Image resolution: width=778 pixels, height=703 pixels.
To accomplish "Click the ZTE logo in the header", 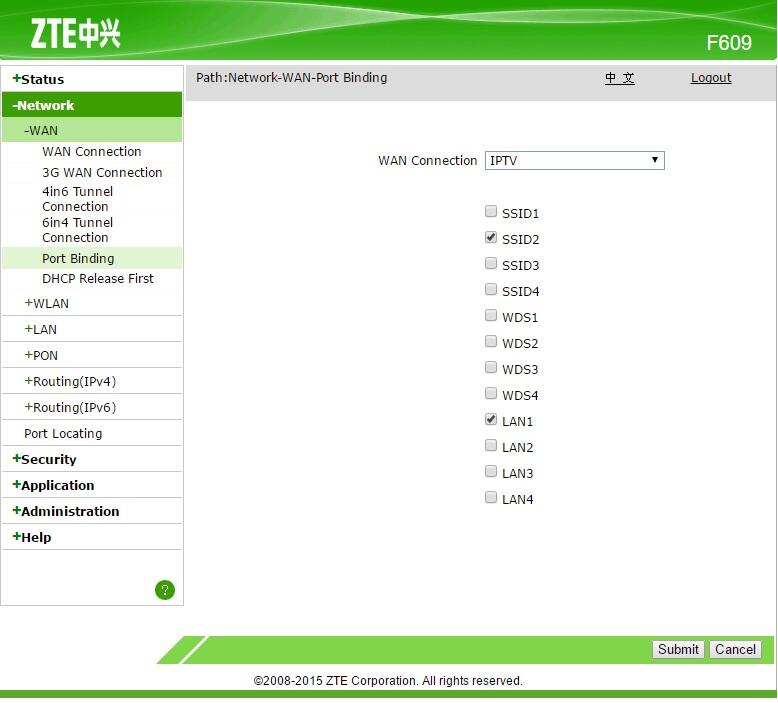I will coord(75,33).
